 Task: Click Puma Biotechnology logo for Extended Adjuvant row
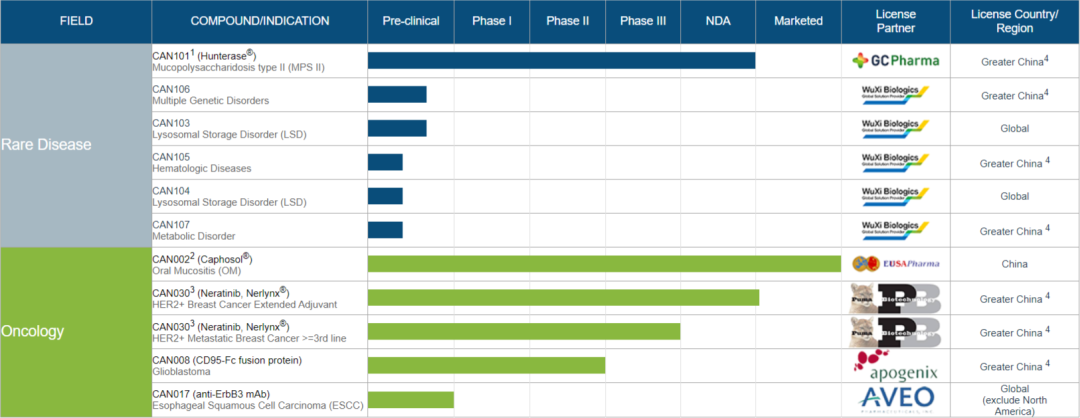pyautogui.click(x=895, y=298)
